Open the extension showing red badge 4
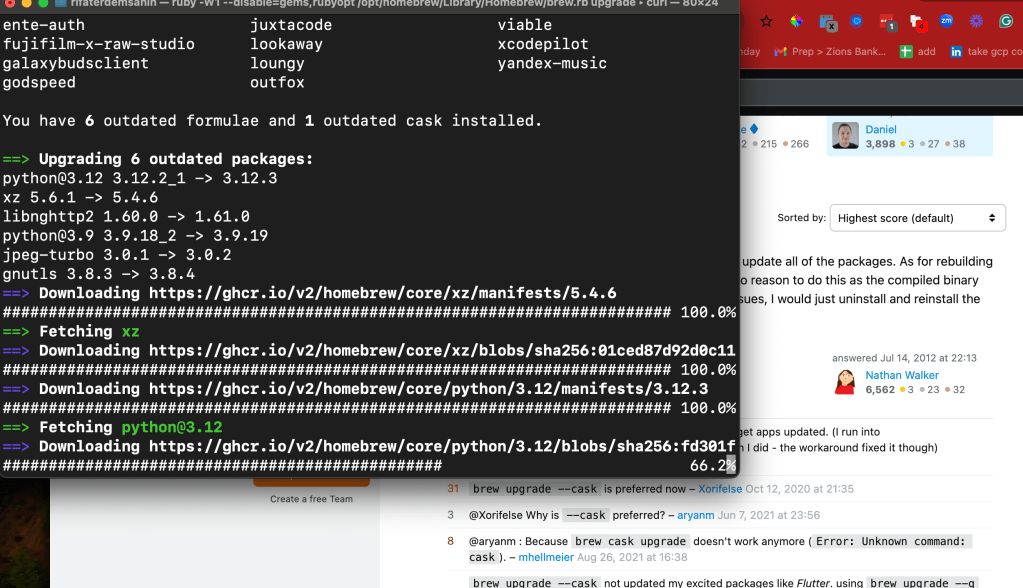 918,23
